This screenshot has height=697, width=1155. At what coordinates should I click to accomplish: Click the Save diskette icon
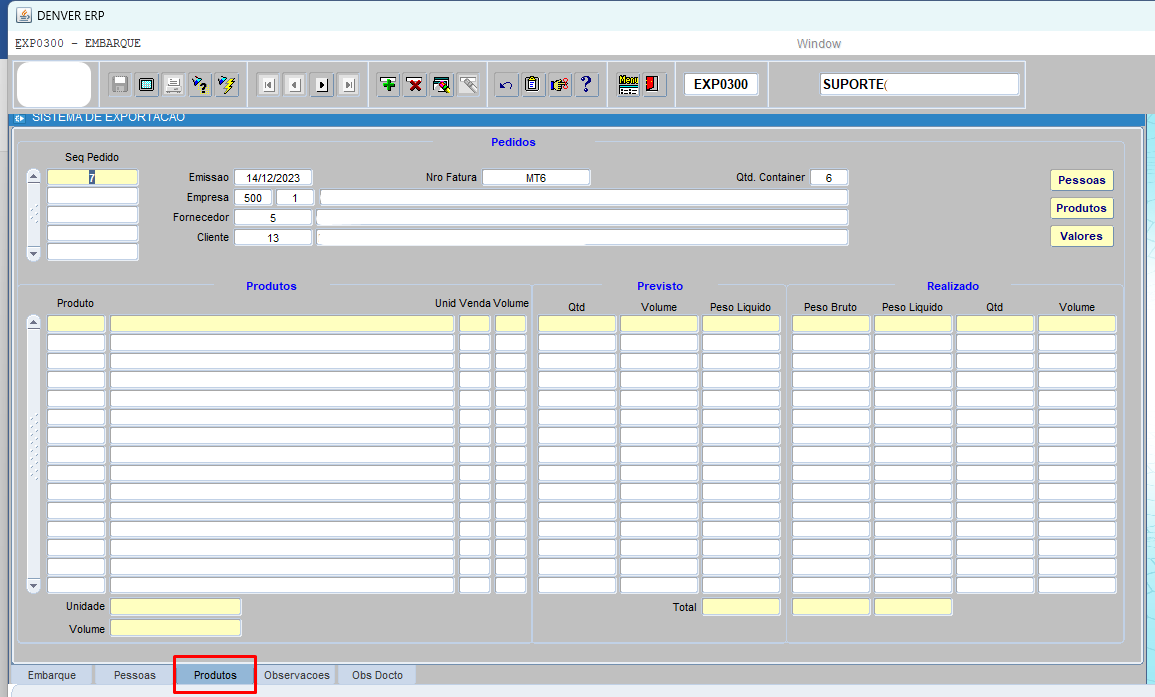click(x=120, y=85)
